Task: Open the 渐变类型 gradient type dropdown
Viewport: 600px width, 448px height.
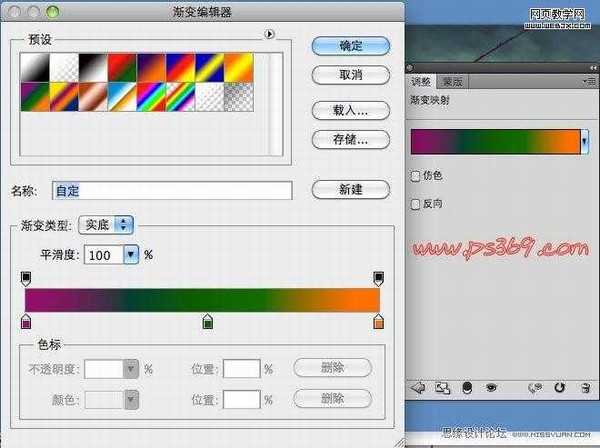Action: [x=109, y=226]
